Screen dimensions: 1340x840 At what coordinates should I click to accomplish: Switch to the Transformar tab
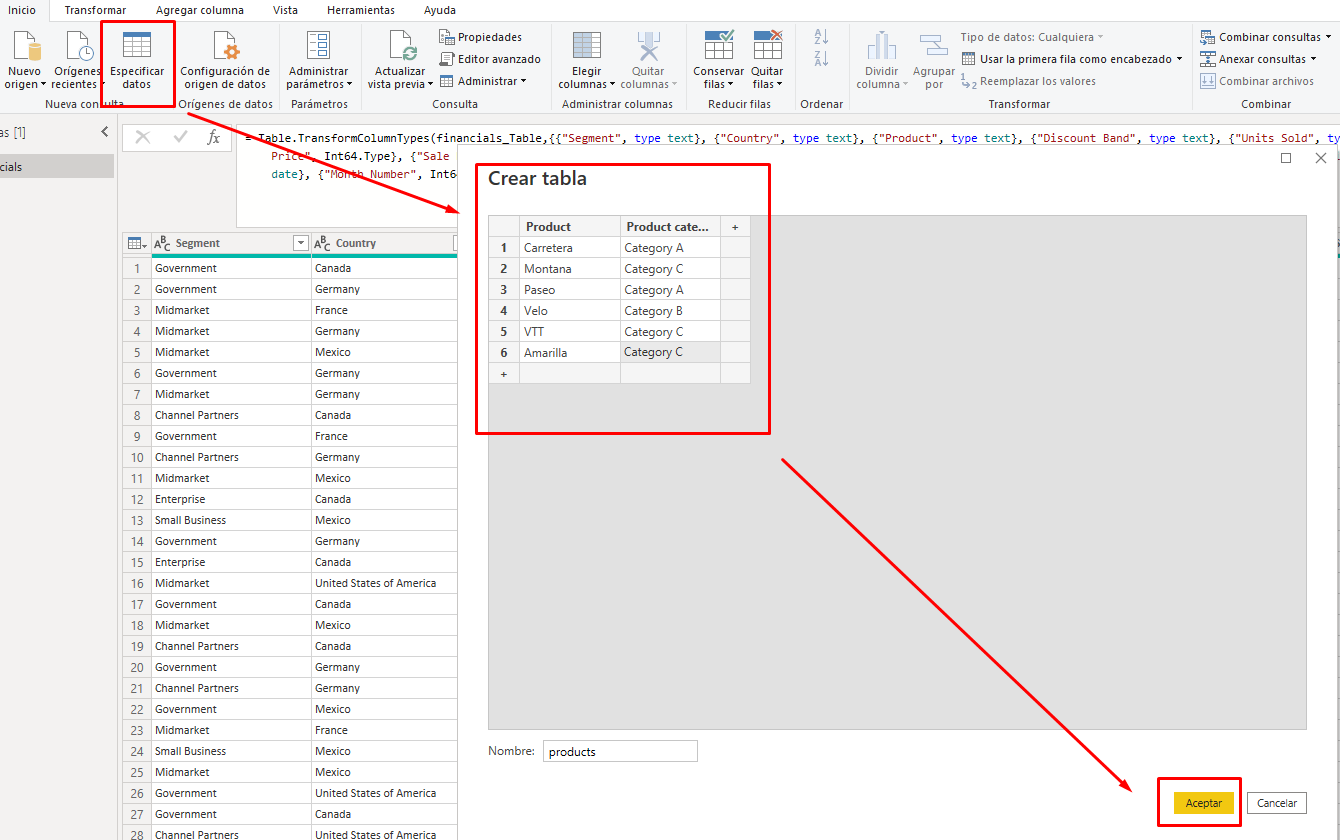[95, 10]
